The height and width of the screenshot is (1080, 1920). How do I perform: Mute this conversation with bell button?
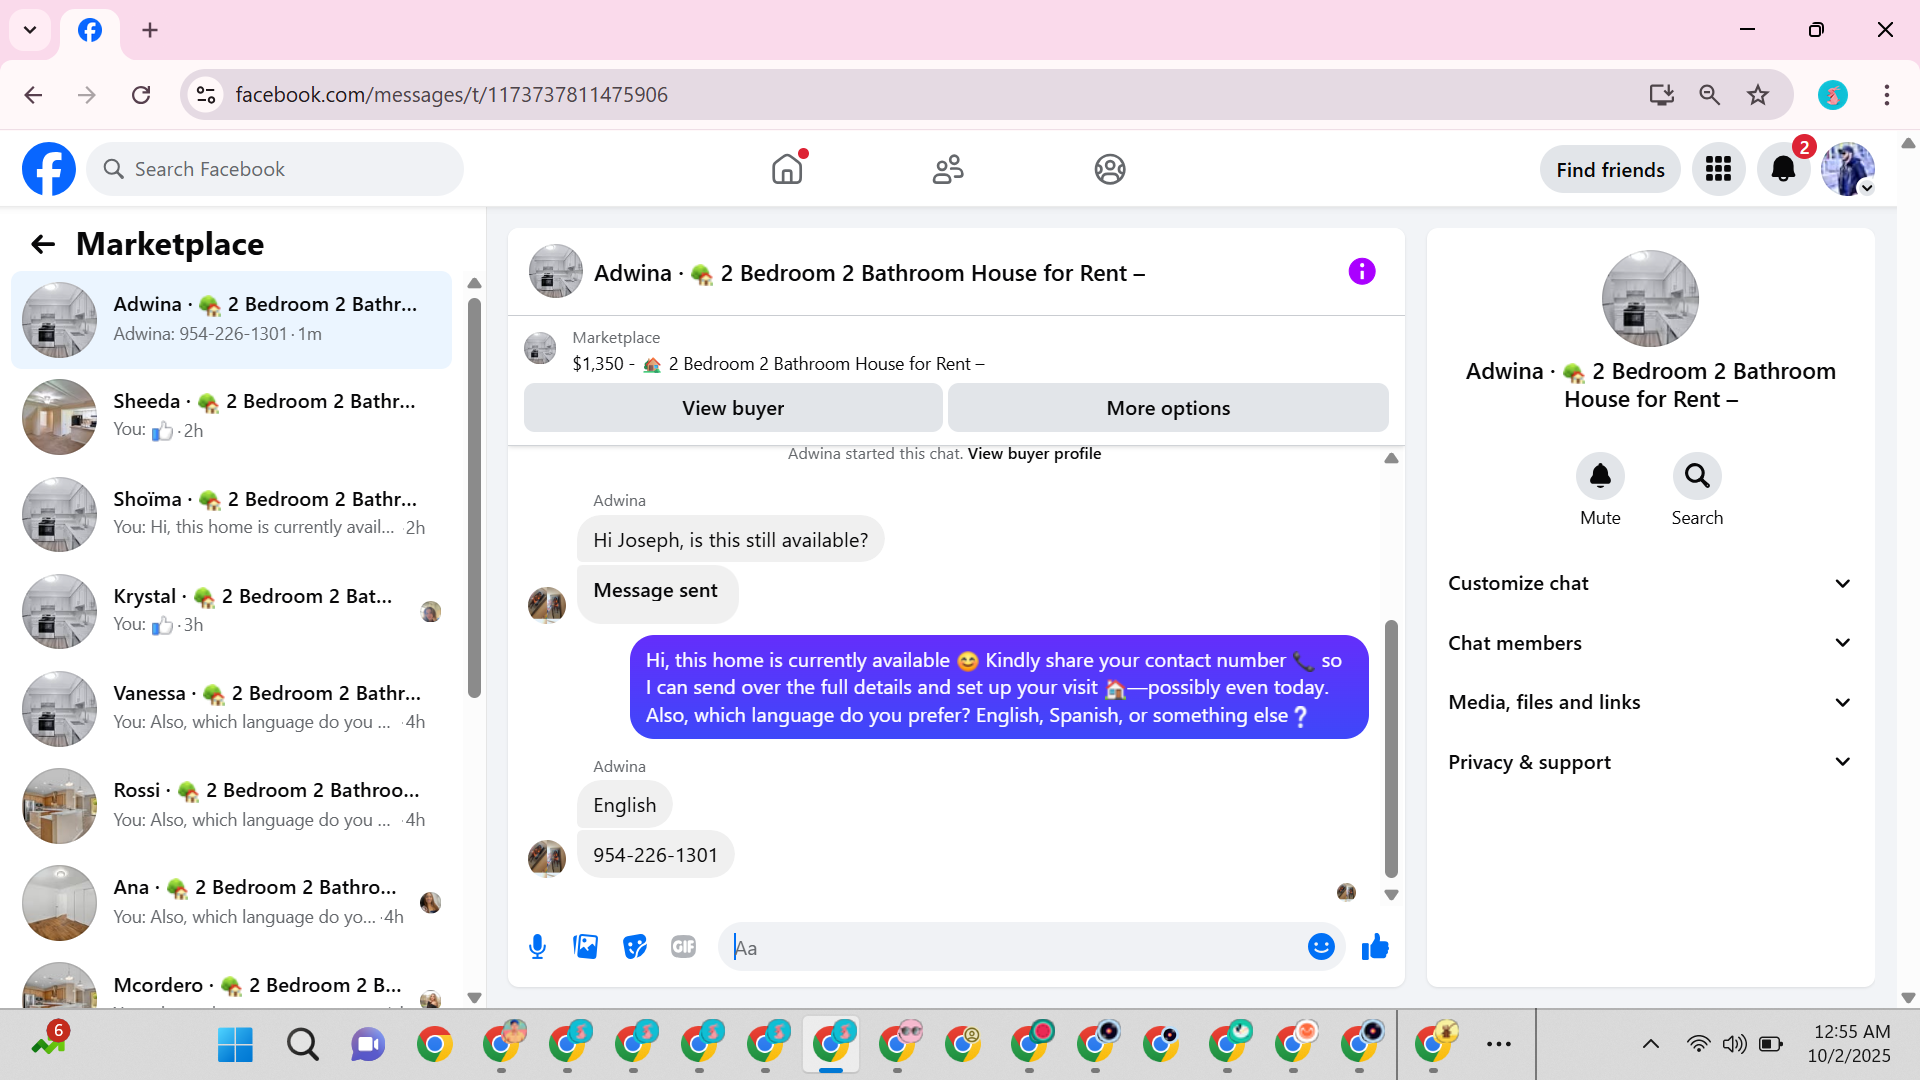pos(1600,477)
